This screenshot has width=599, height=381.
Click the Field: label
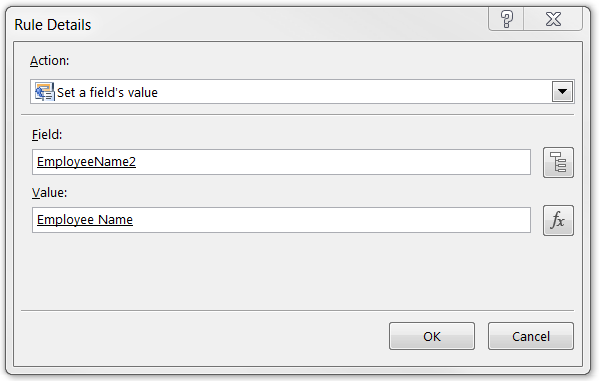[x=47, y=135]
